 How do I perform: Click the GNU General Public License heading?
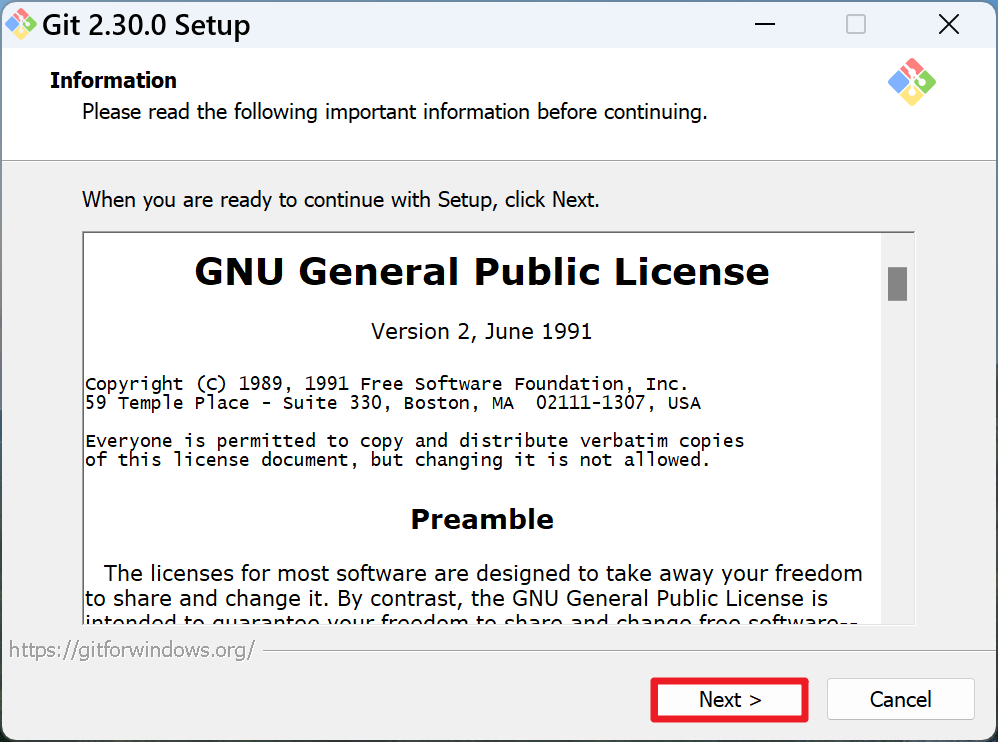(x=482, y=272)
